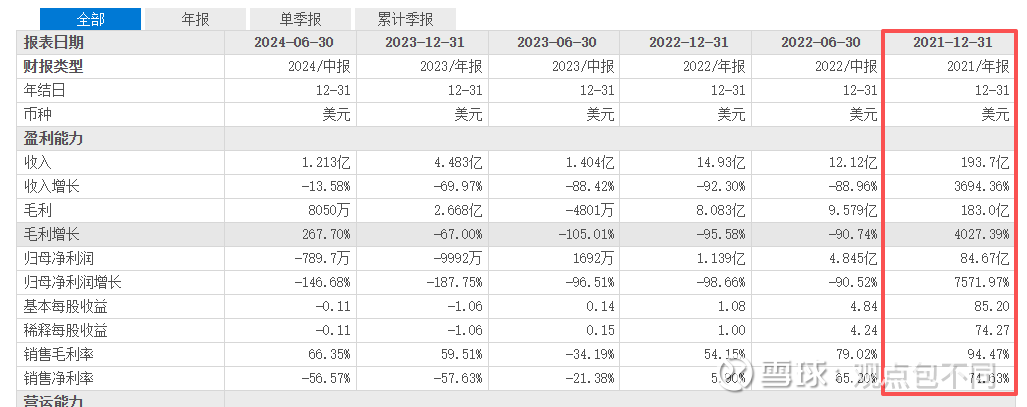Click the 财报类型 row label

(54, 67)
